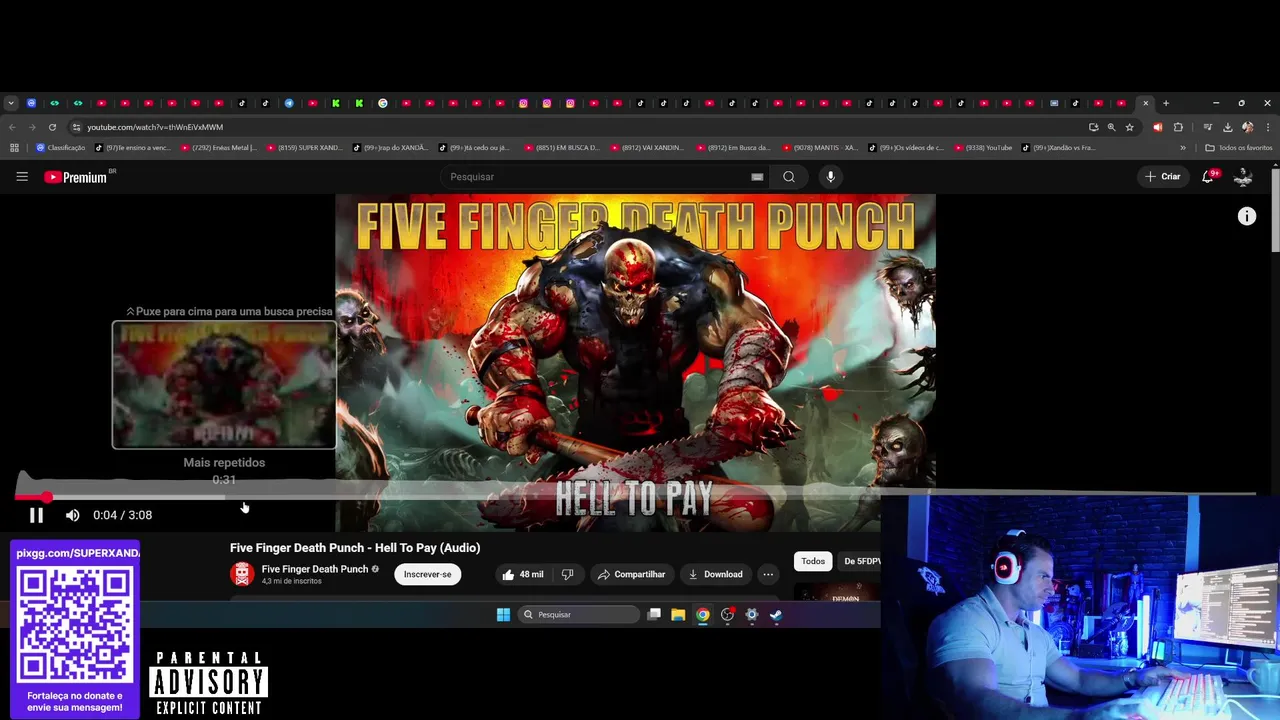This screenshot has height=720, width=1280.
Task: Pause the video with the pause button
Action: (36, 515)
